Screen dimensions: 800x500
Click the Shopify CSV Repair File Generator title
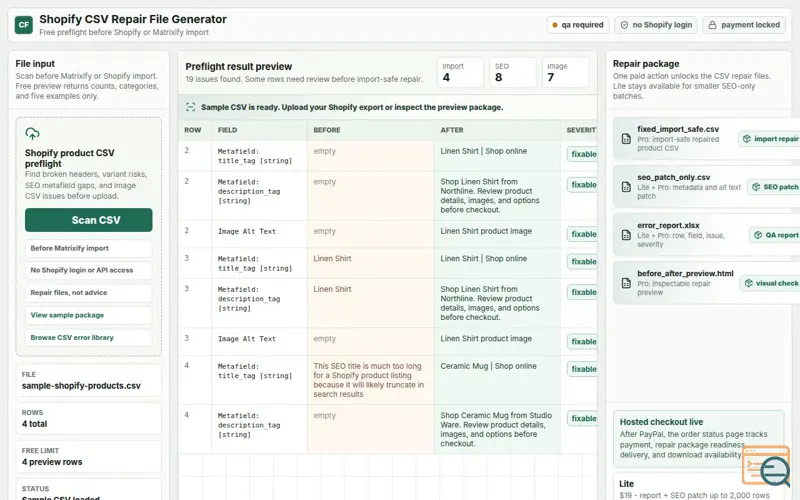[x=133, y=19]
